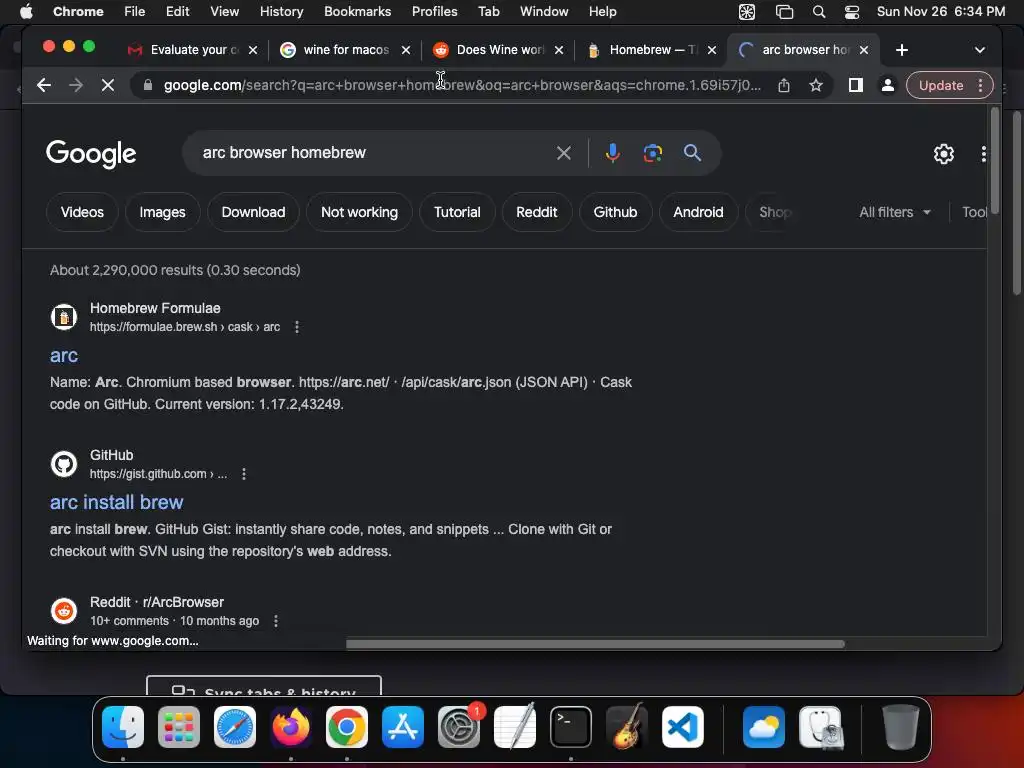Open a new tab with the plus button
1024x768 pixels.
click(x=902, y=50)
